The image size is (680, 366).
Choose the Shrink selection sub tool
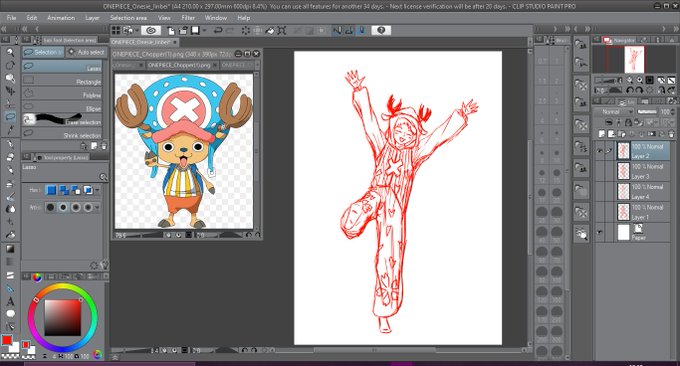(x=62, y=134)
